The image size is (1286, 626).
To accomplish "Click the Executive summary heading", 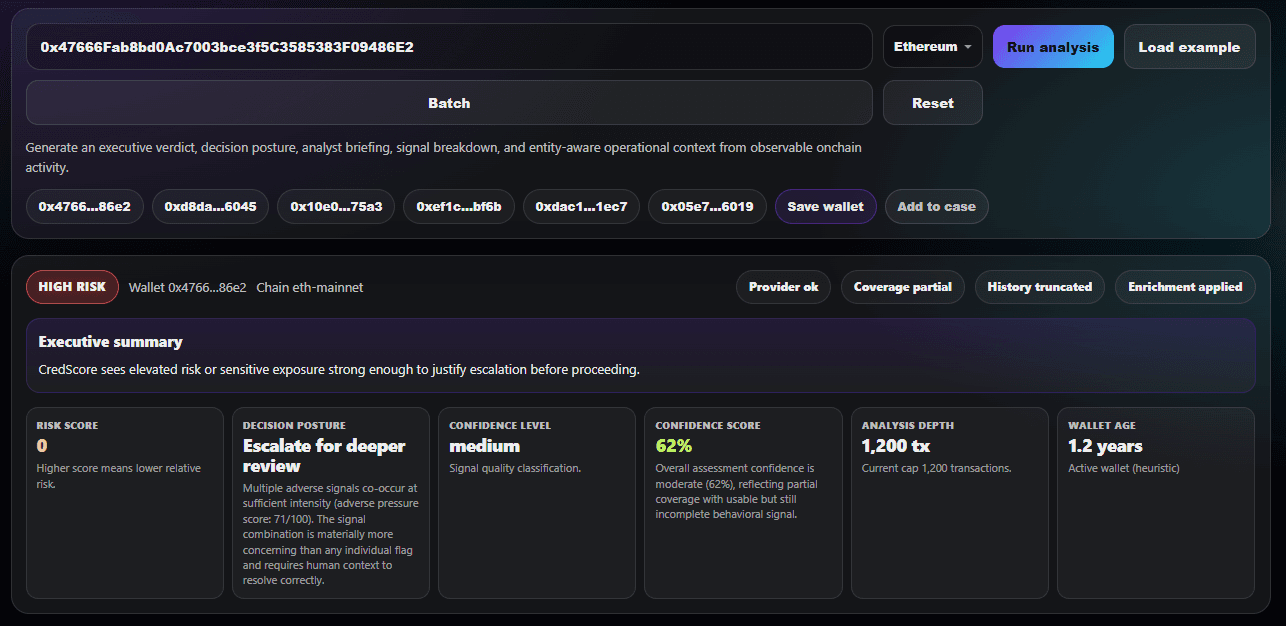I will [110, 342].
